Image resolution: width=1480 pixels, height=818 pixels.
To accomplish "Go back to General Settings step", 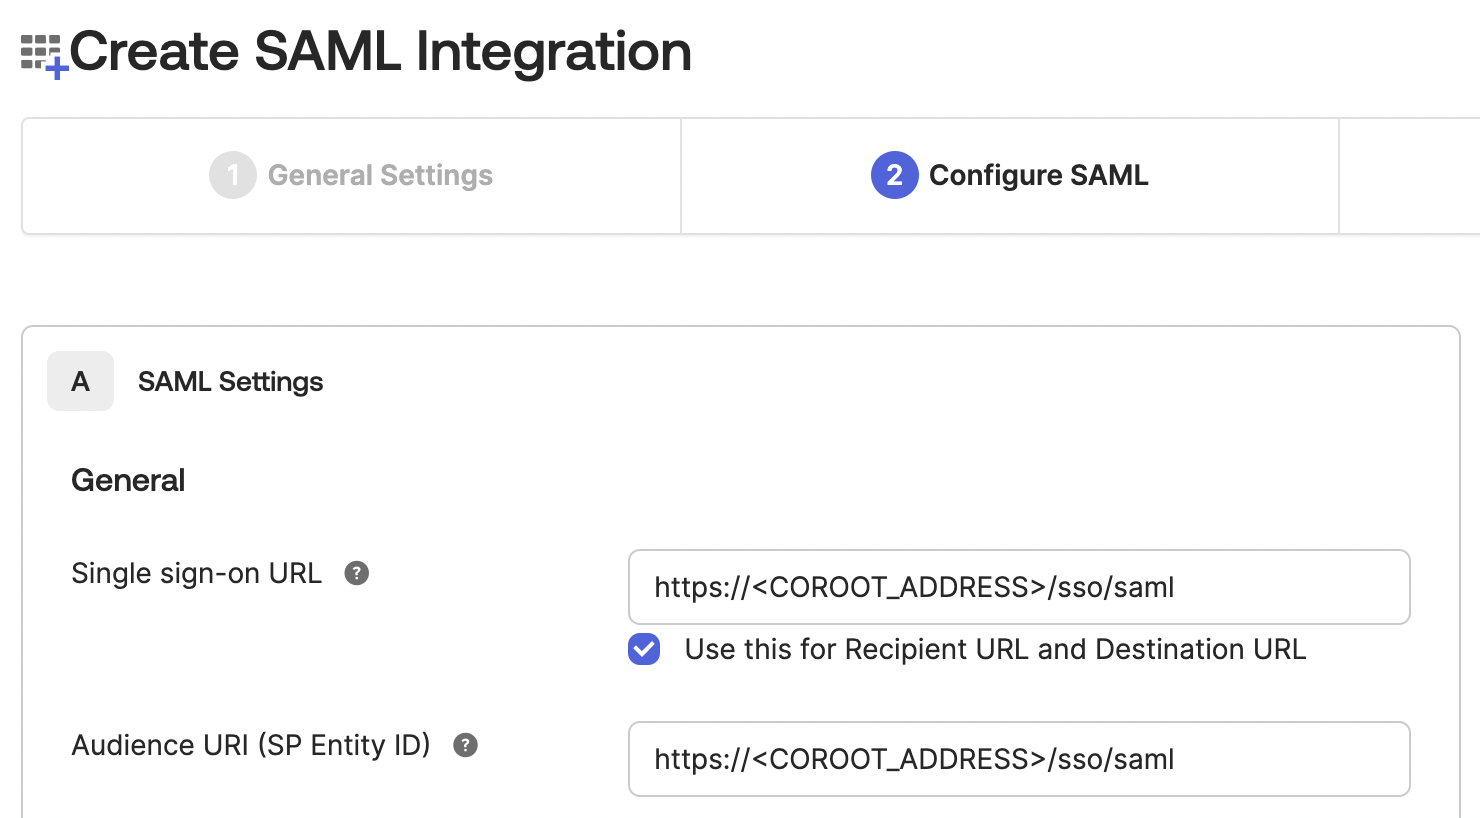I will point(351,176).
